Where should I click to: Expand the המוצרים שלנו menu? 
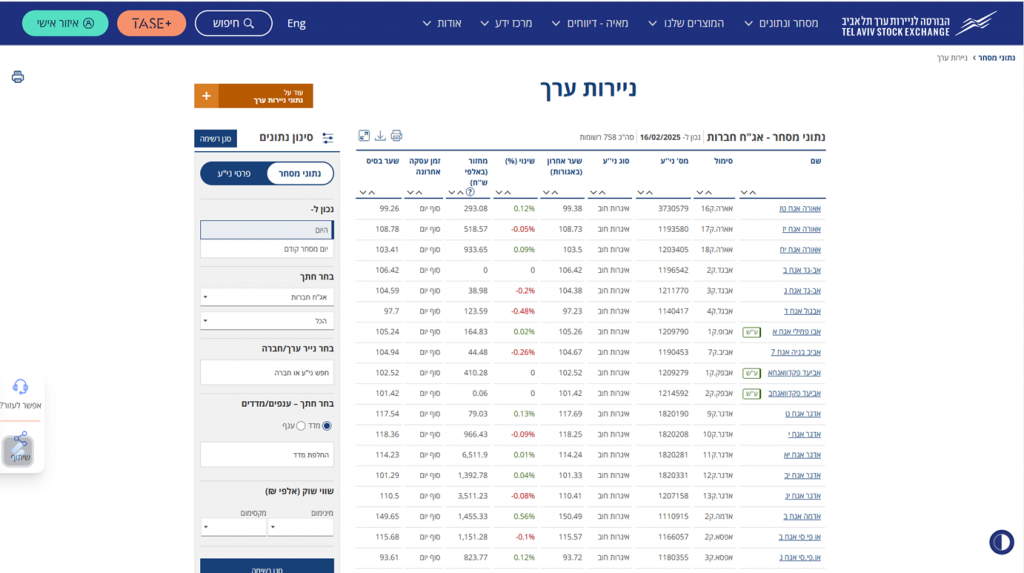(x=686, y=24)
